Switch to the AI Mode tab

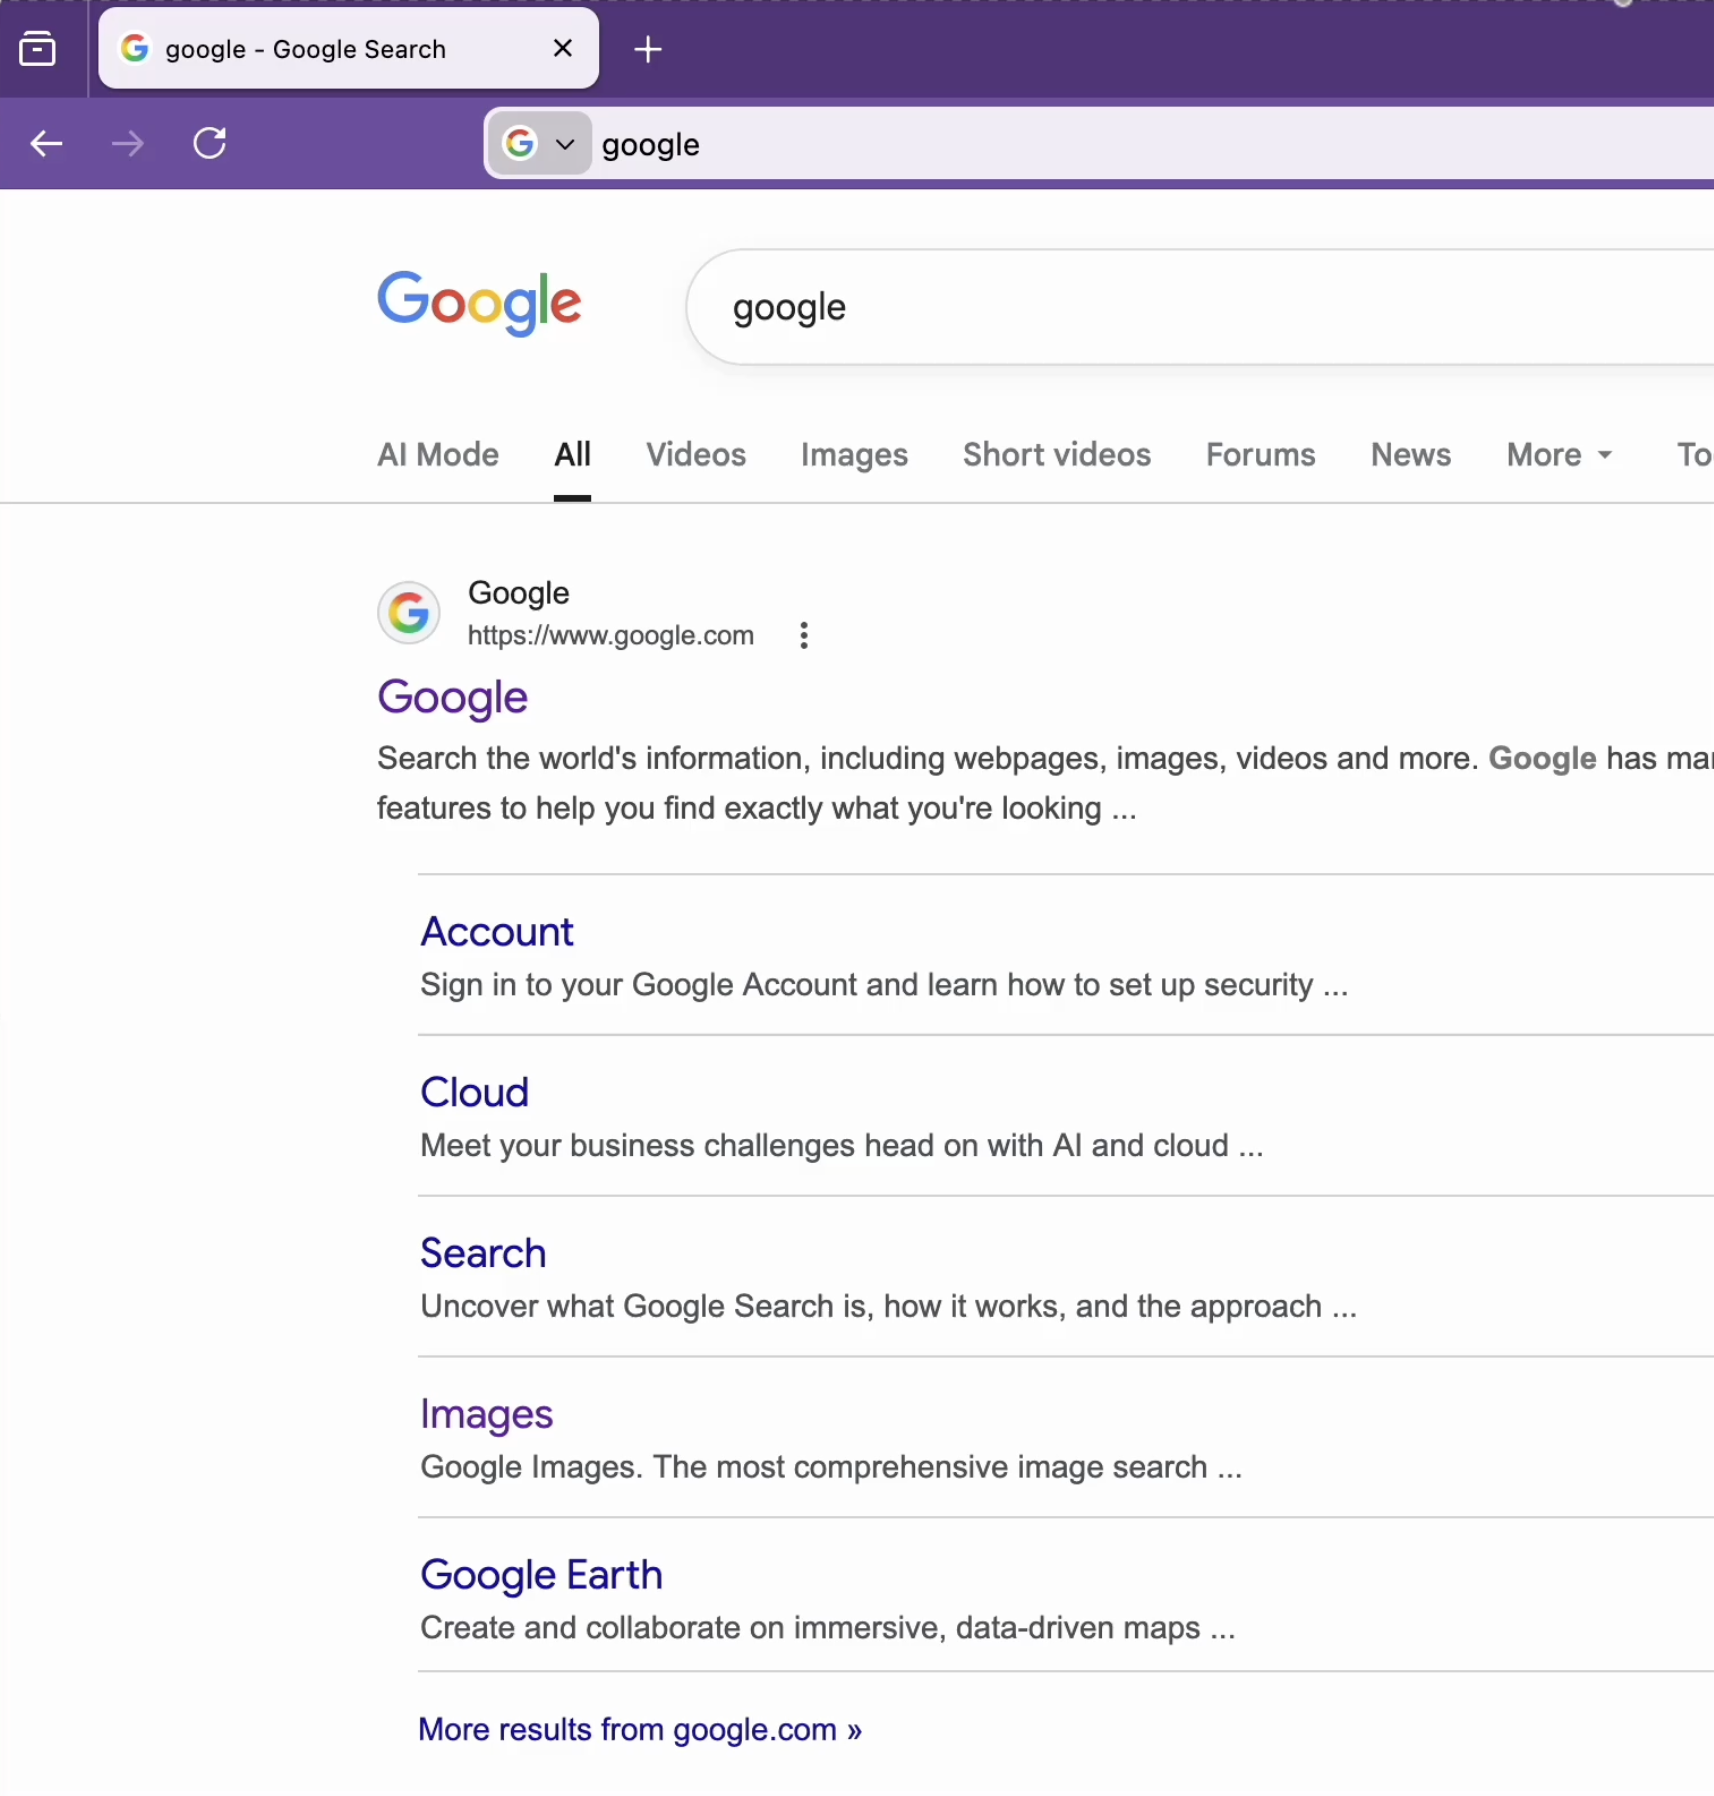pos(437,455)
